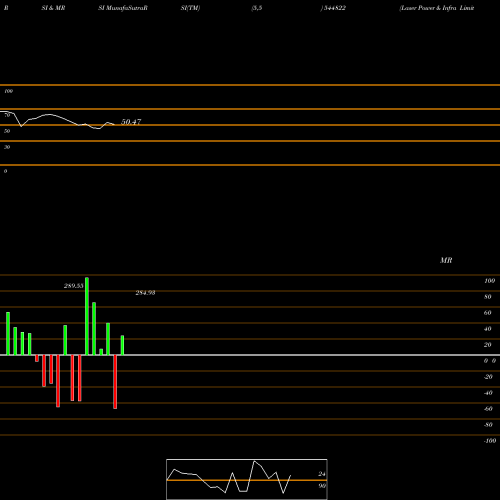Click the mini line chart thumbnail at the bottom
The height and width of the screenshot is (500, 500).
[x=247, y=479]
